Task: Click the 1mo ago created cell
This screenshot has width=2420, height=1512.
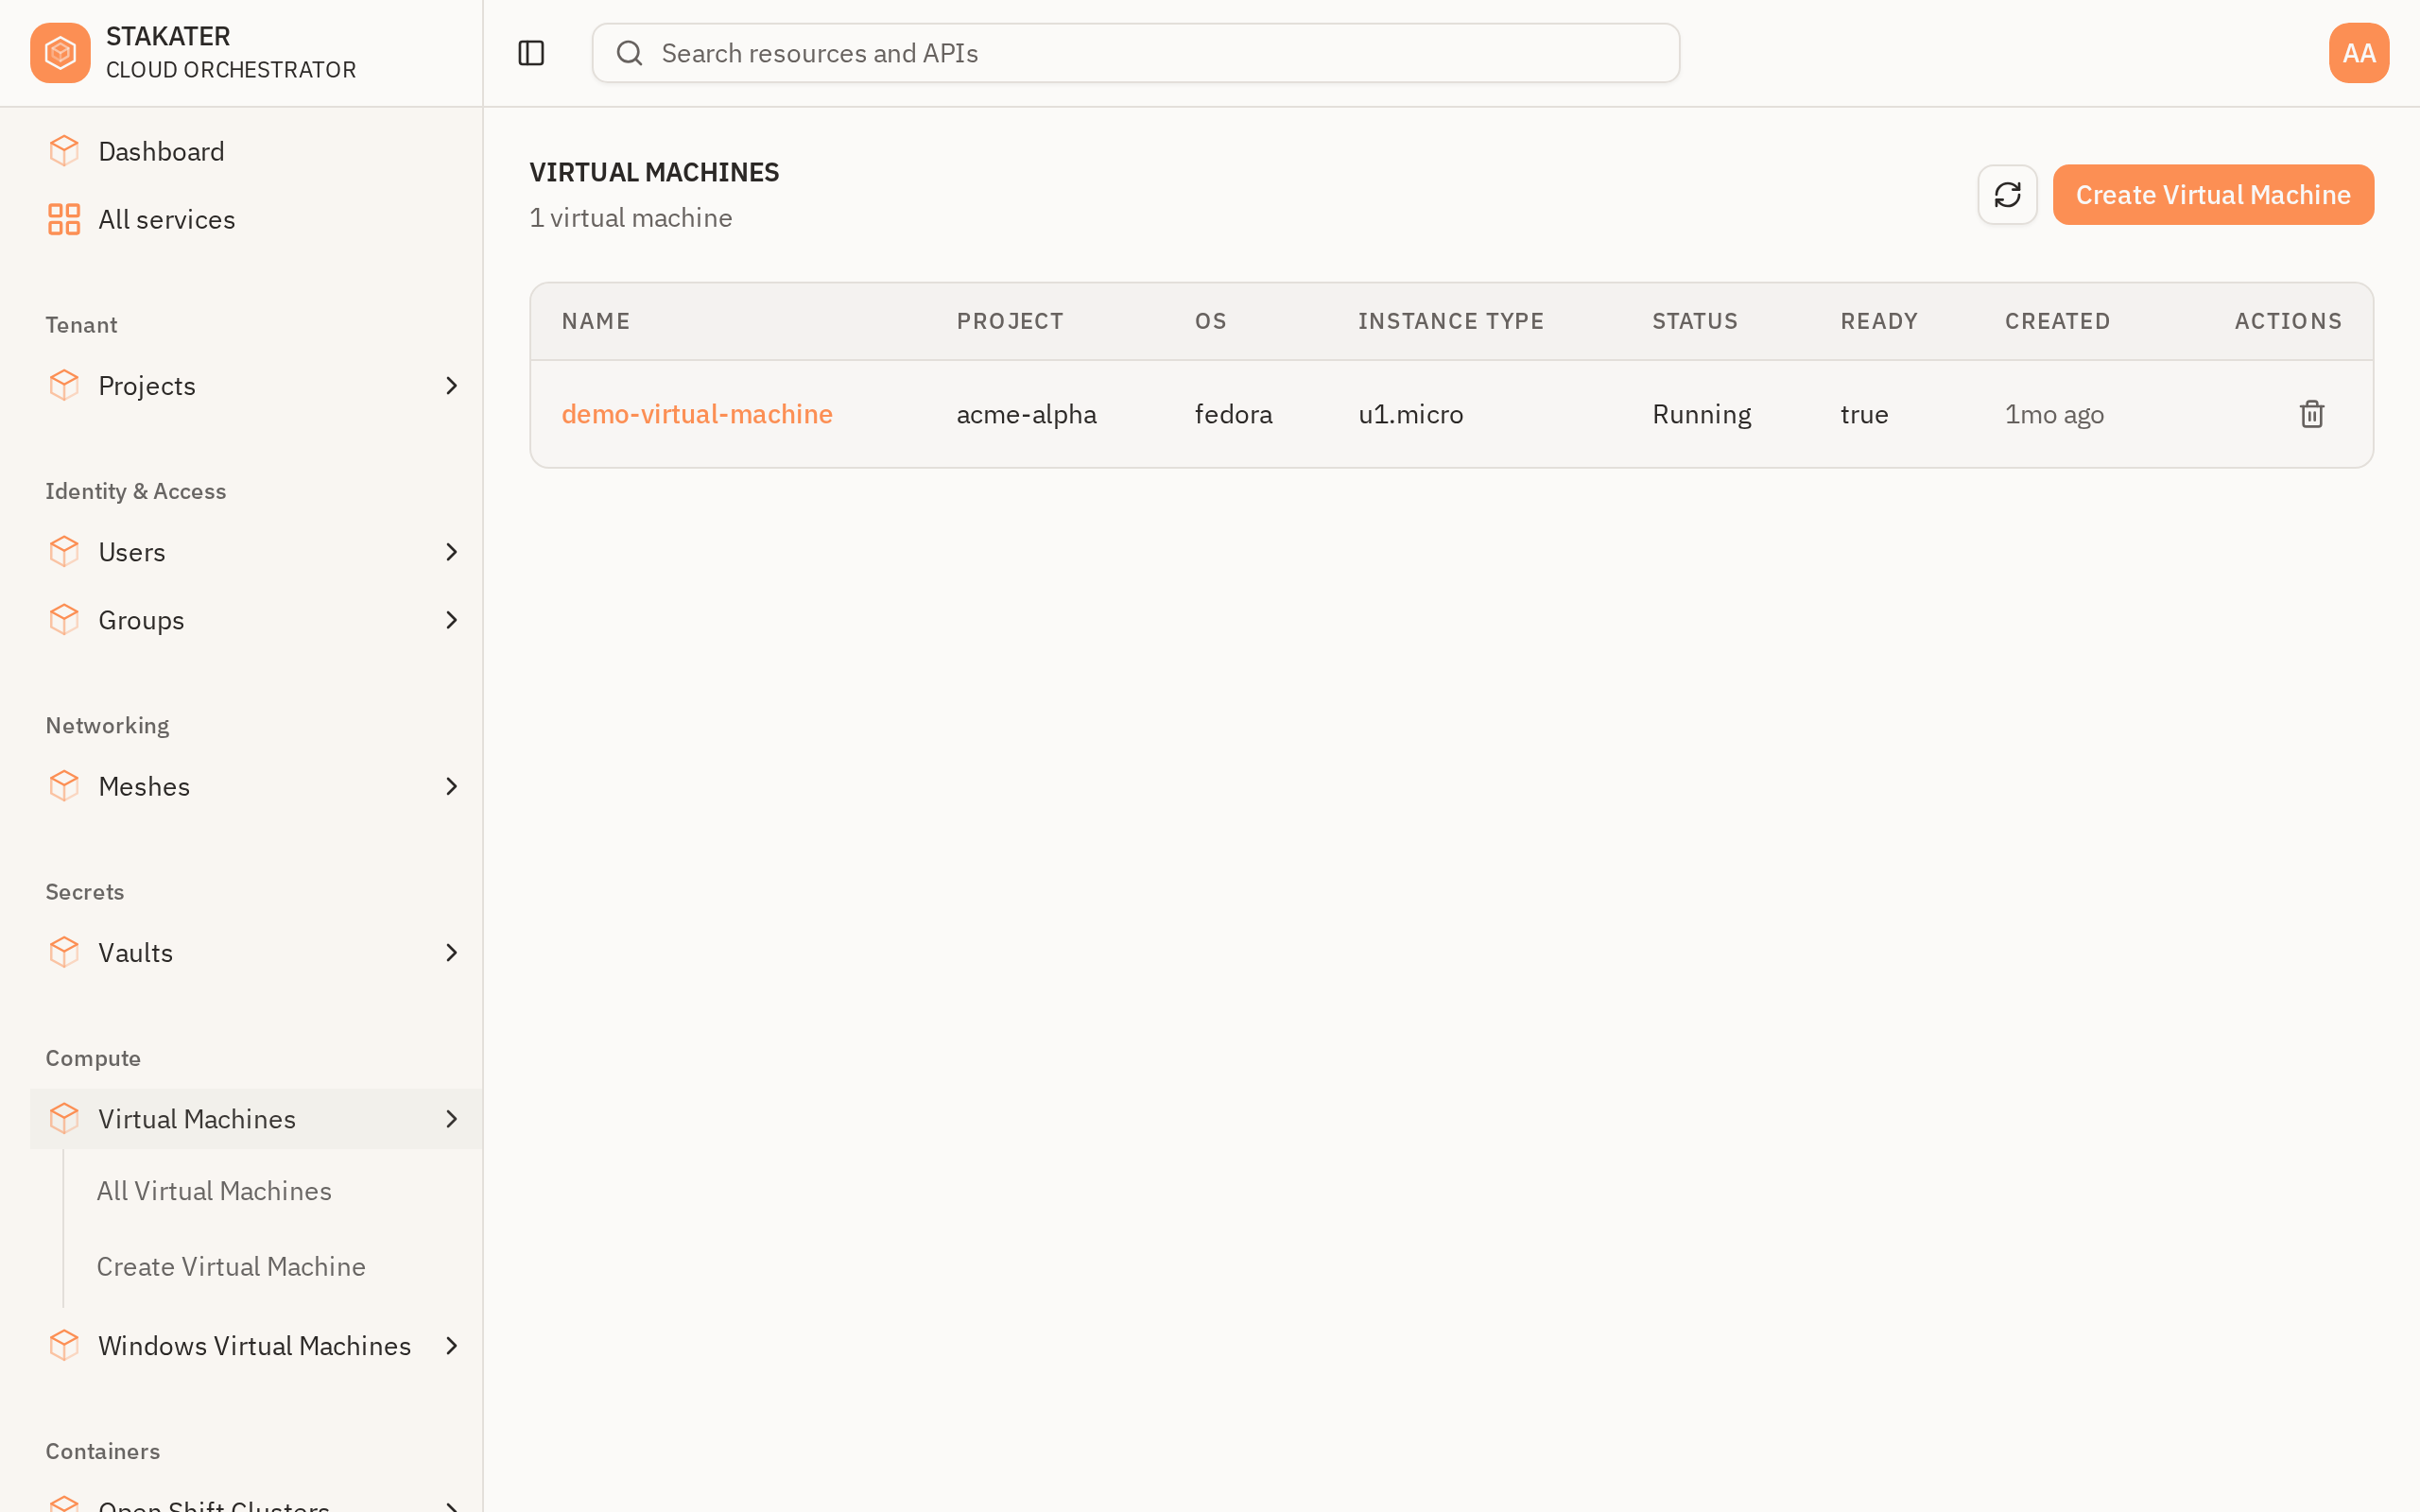Action: [2054, 414]
